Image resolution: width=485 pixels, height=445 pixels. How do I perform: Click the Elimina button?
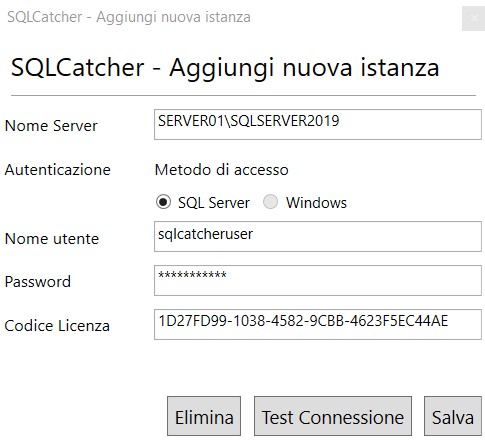[x=204, y=416]
